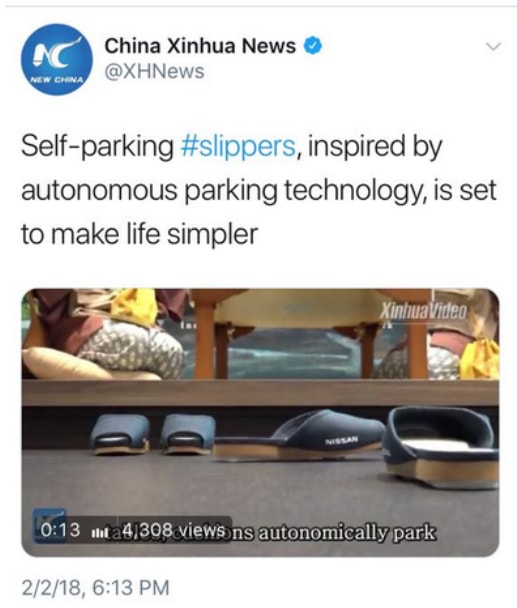Click the 0:13 video duration label
Screen dimensions: 517x608
(x=61, y=530)
